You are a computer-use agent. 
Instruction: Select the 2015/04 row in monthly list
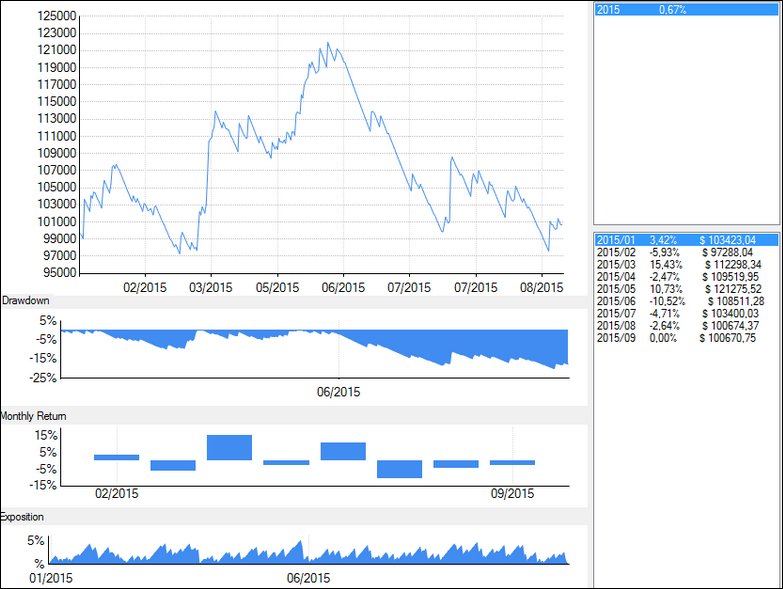685,278
